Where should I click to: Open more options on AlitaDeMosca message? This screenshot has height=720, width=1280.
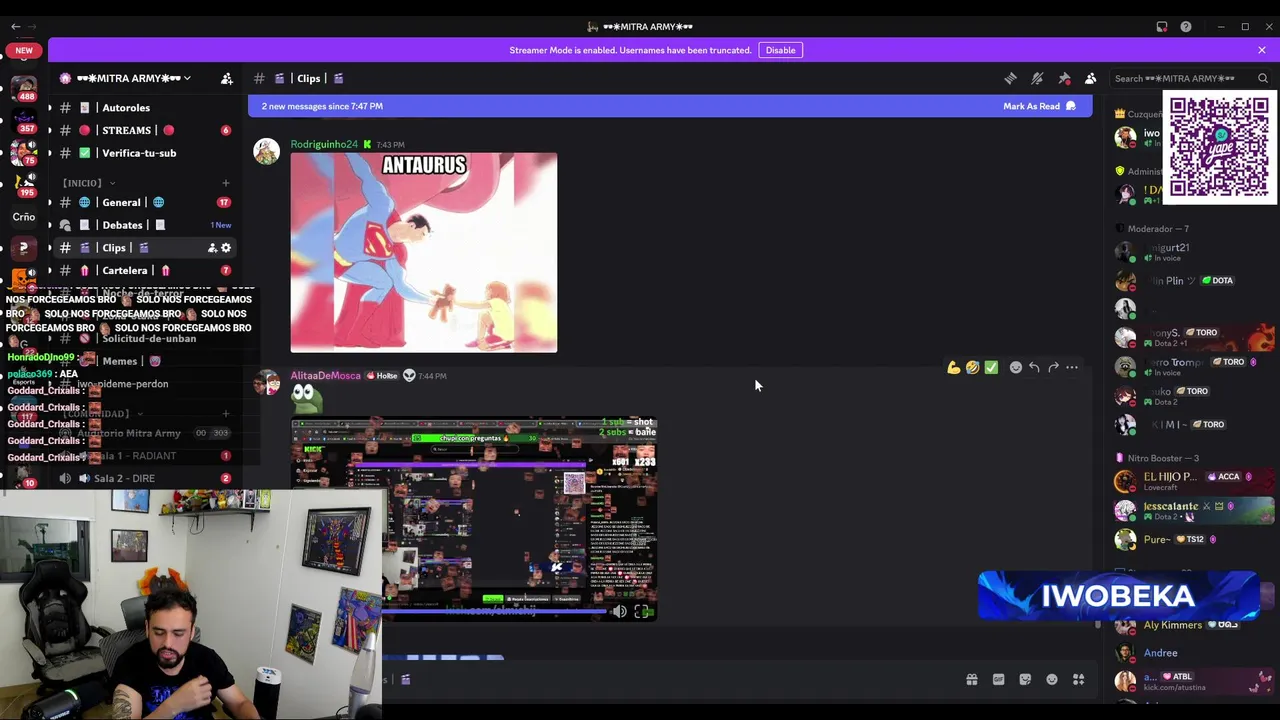pos(1072,368)
